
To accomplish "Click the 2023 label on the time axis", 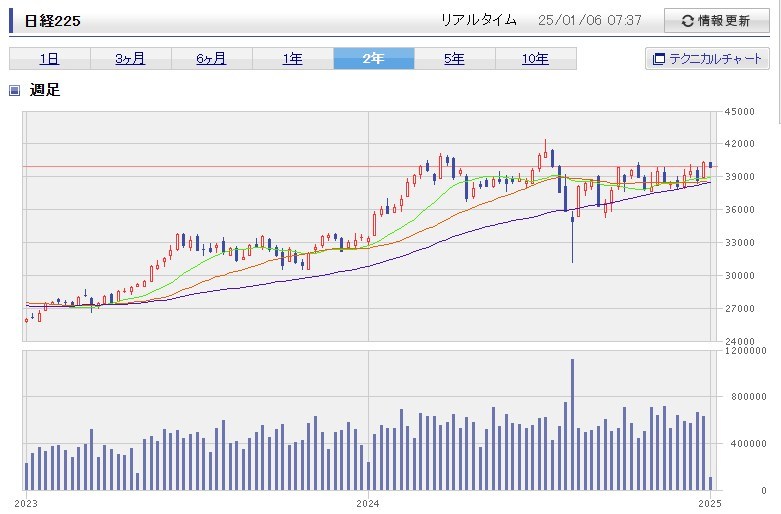I will click(26, 505).
